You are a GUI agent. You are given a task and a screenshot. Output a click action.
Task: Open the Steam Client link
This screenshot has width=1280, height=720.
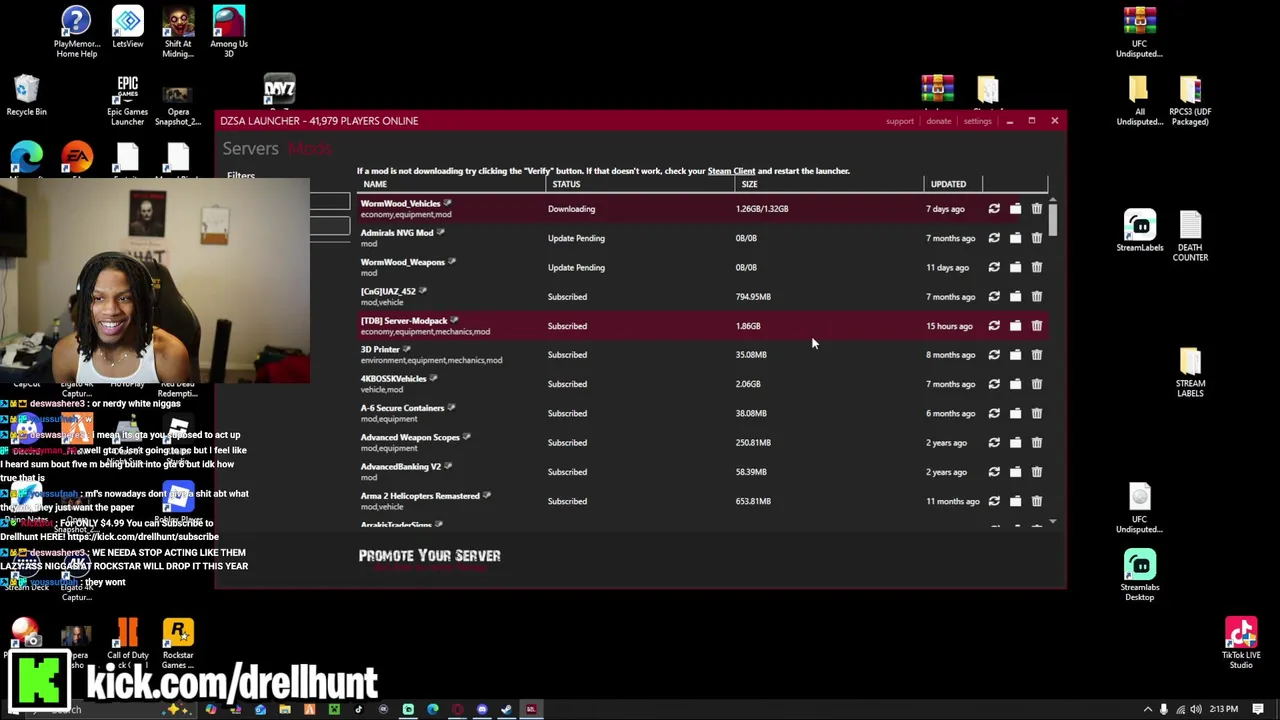[x=731, y=171]
